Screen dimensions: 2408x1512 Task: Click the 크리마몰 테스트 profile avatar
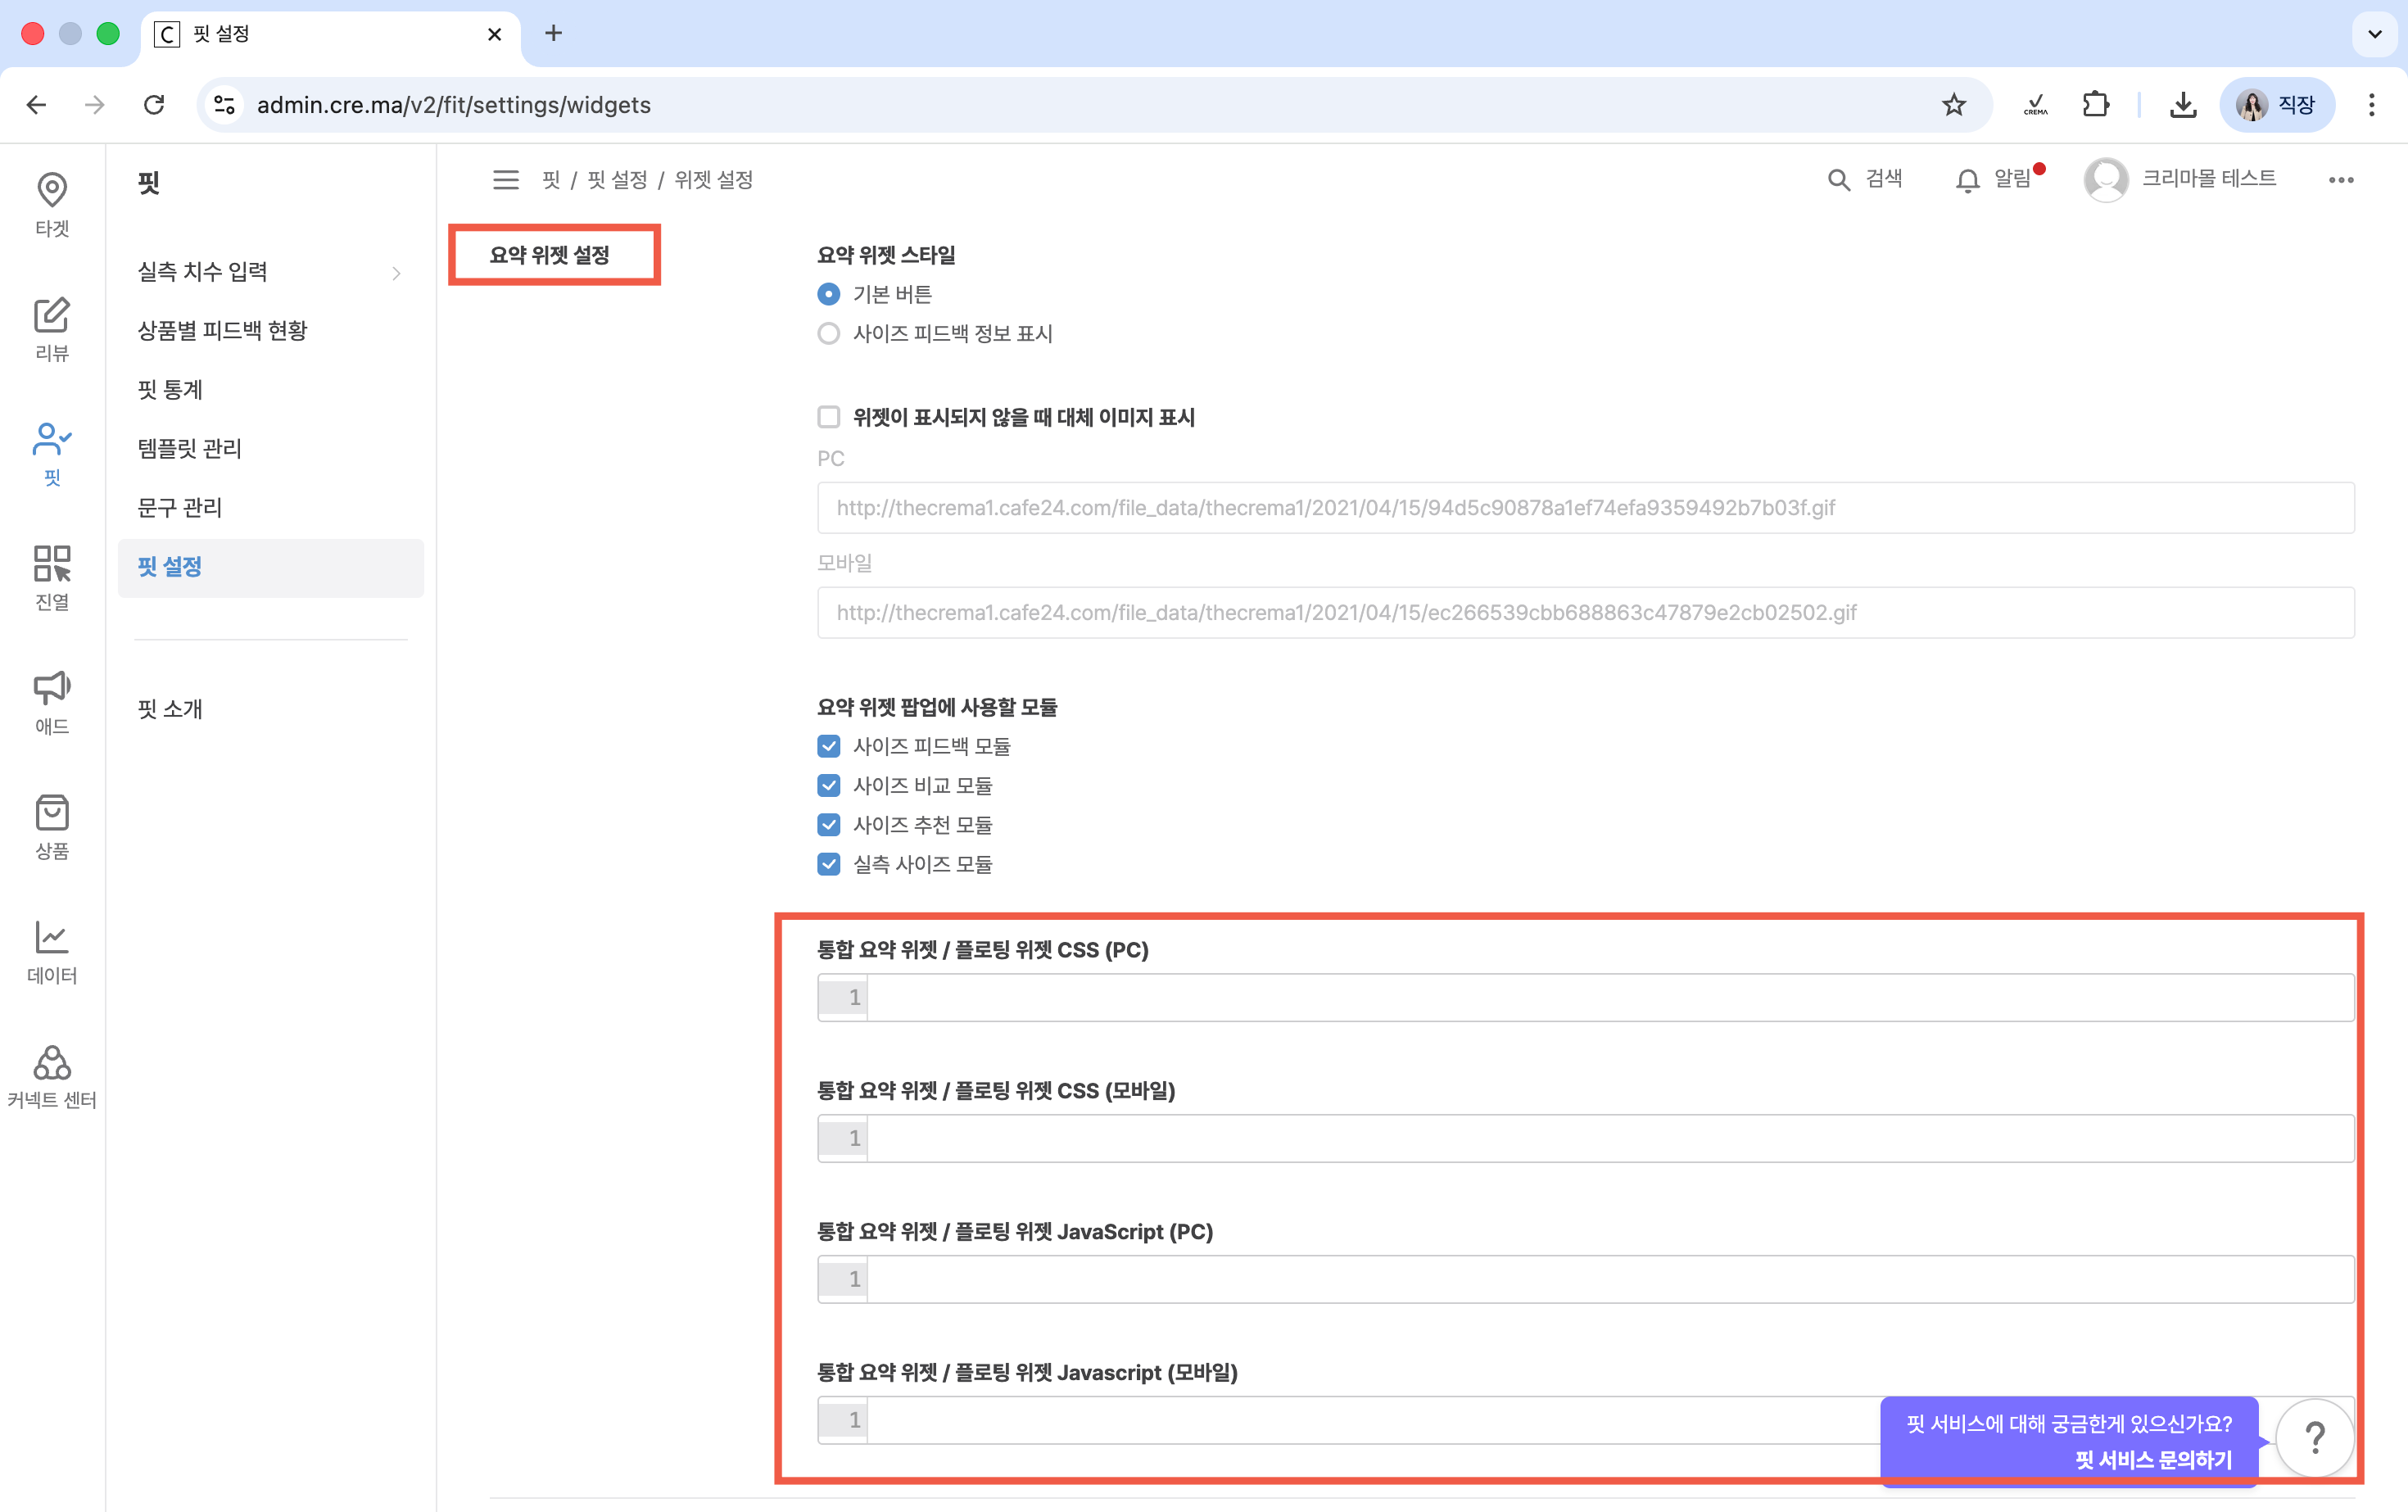click(x=2106, y=180)
